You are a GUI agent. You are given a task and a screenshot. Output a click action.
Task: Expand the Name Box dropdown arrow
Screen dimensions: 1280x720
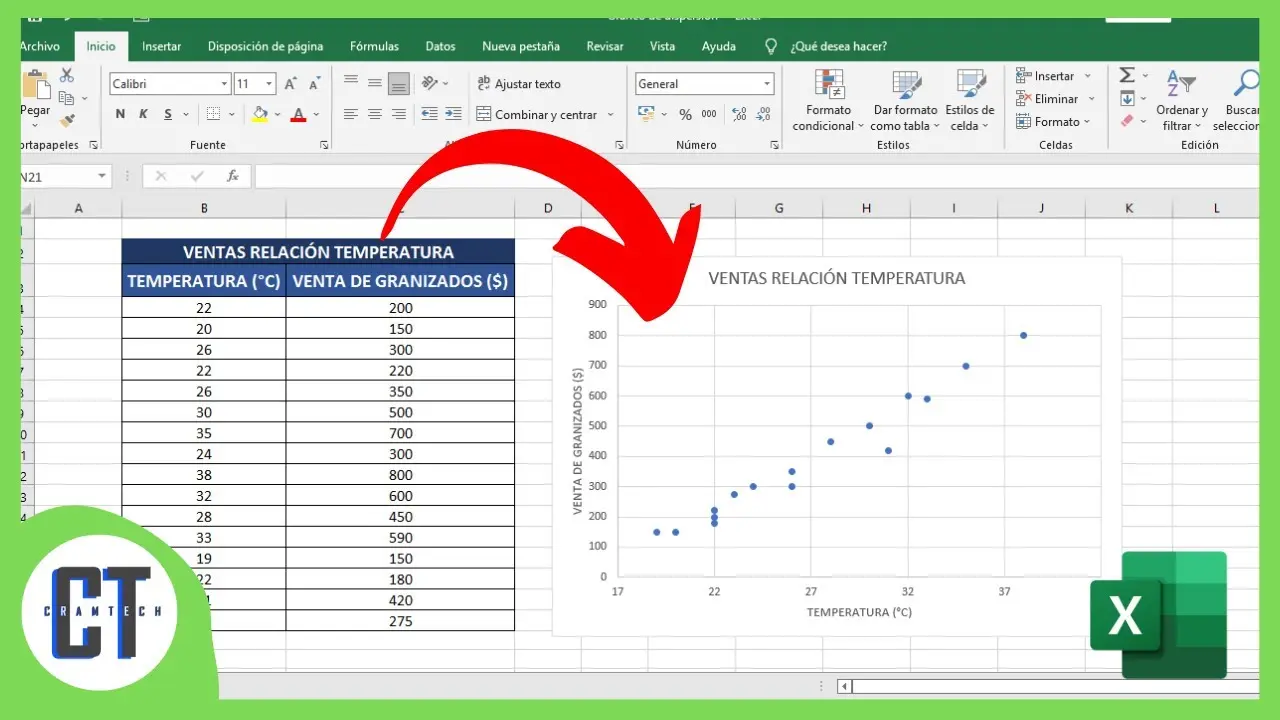(102, 176)
